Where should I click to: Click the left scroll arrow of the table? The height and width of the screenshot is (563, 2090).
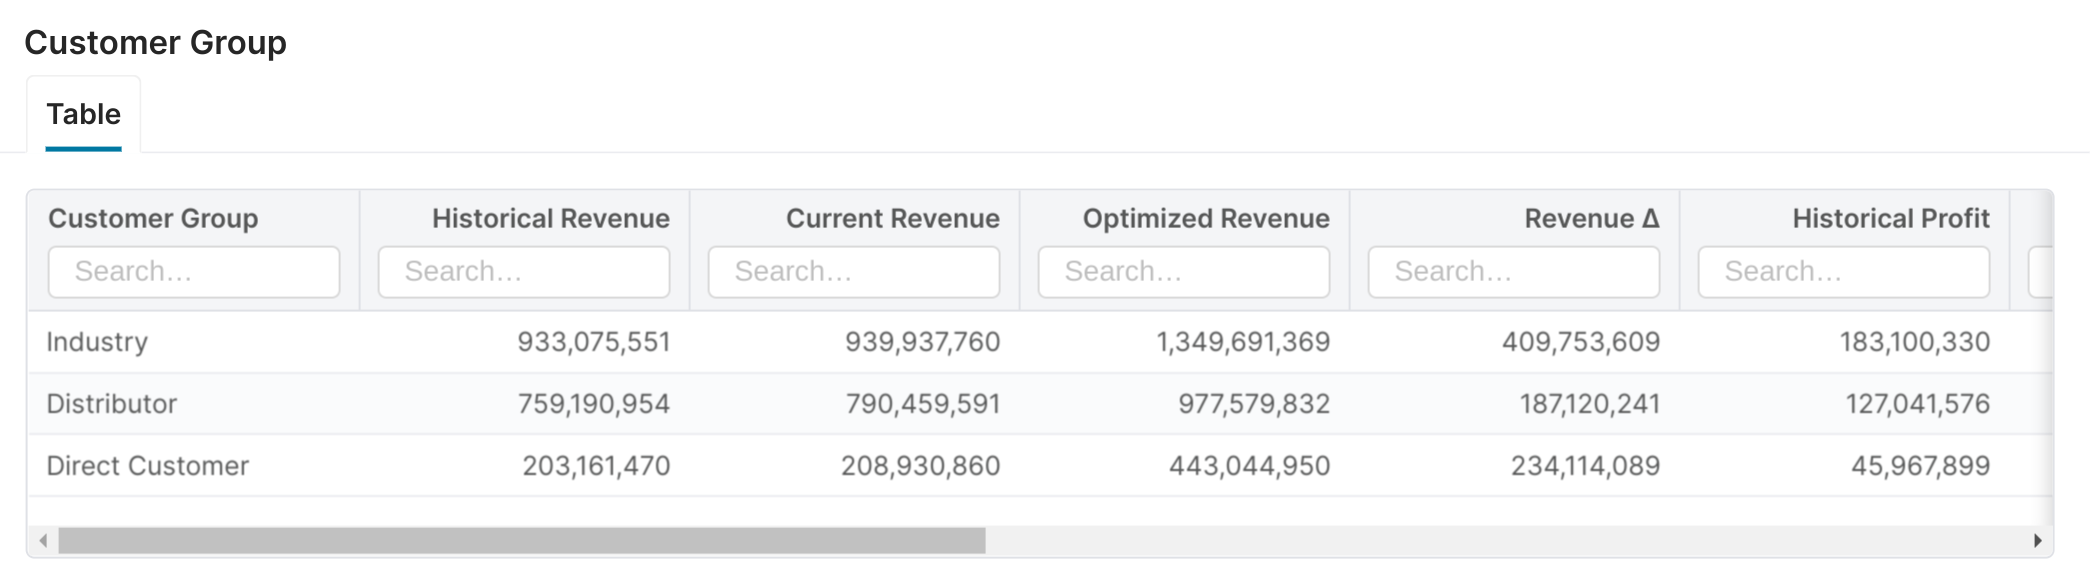[43, 541]
